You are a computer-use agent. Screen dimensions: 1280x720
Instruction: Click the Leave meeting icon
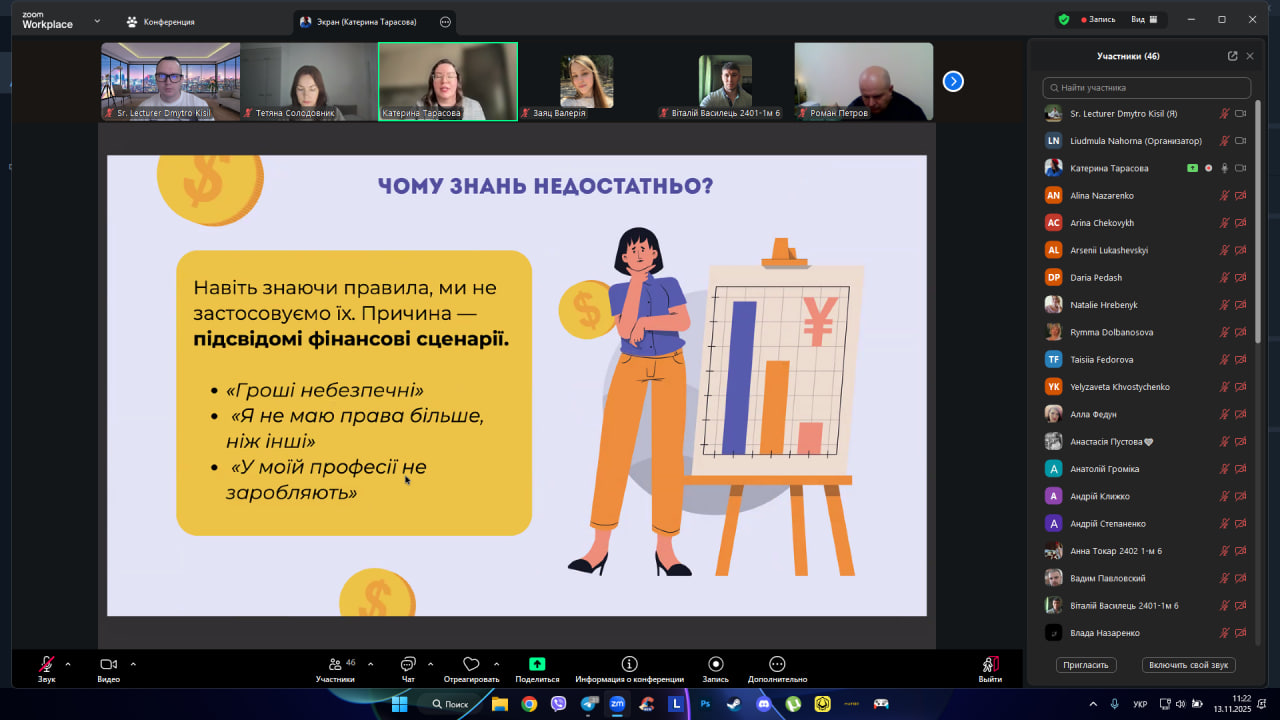click(990, 665)
